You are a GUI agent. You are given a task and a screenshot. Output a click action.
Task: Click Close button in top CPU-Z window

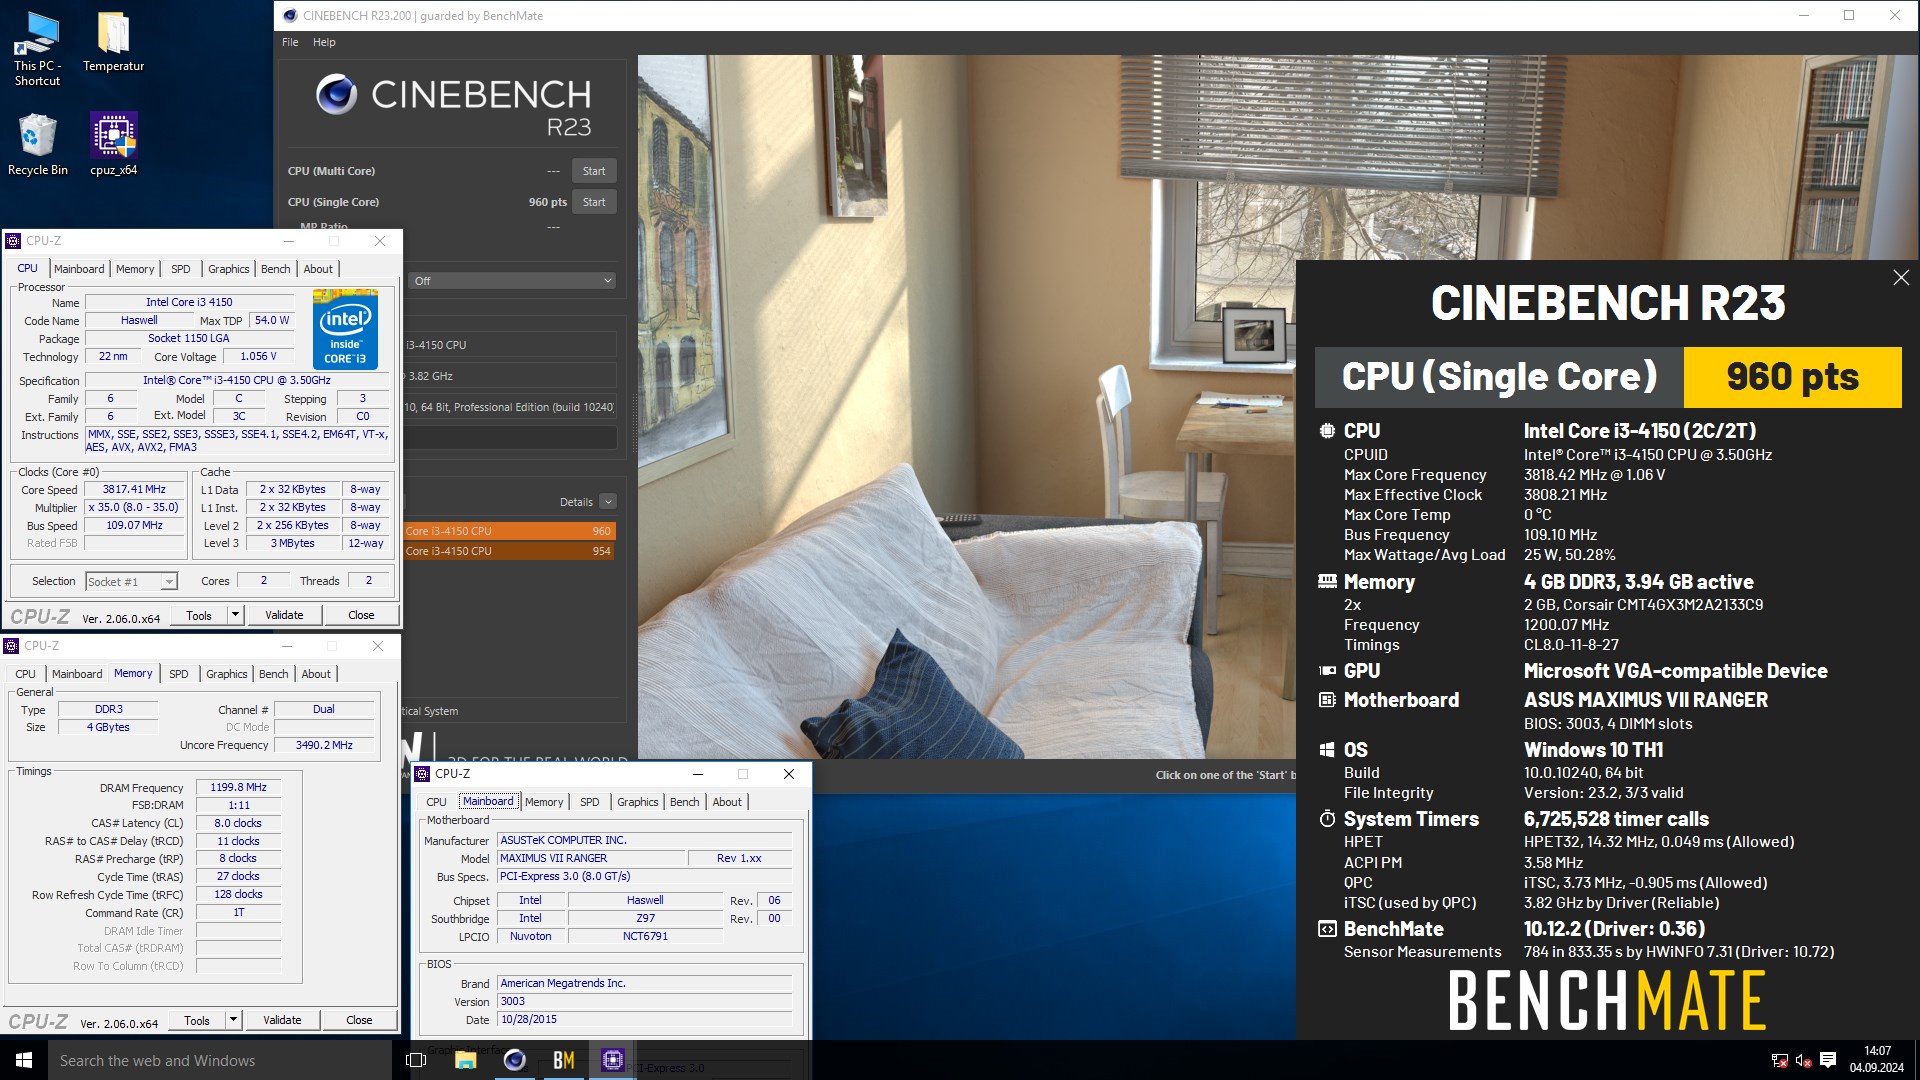click(x=361, y=615)
